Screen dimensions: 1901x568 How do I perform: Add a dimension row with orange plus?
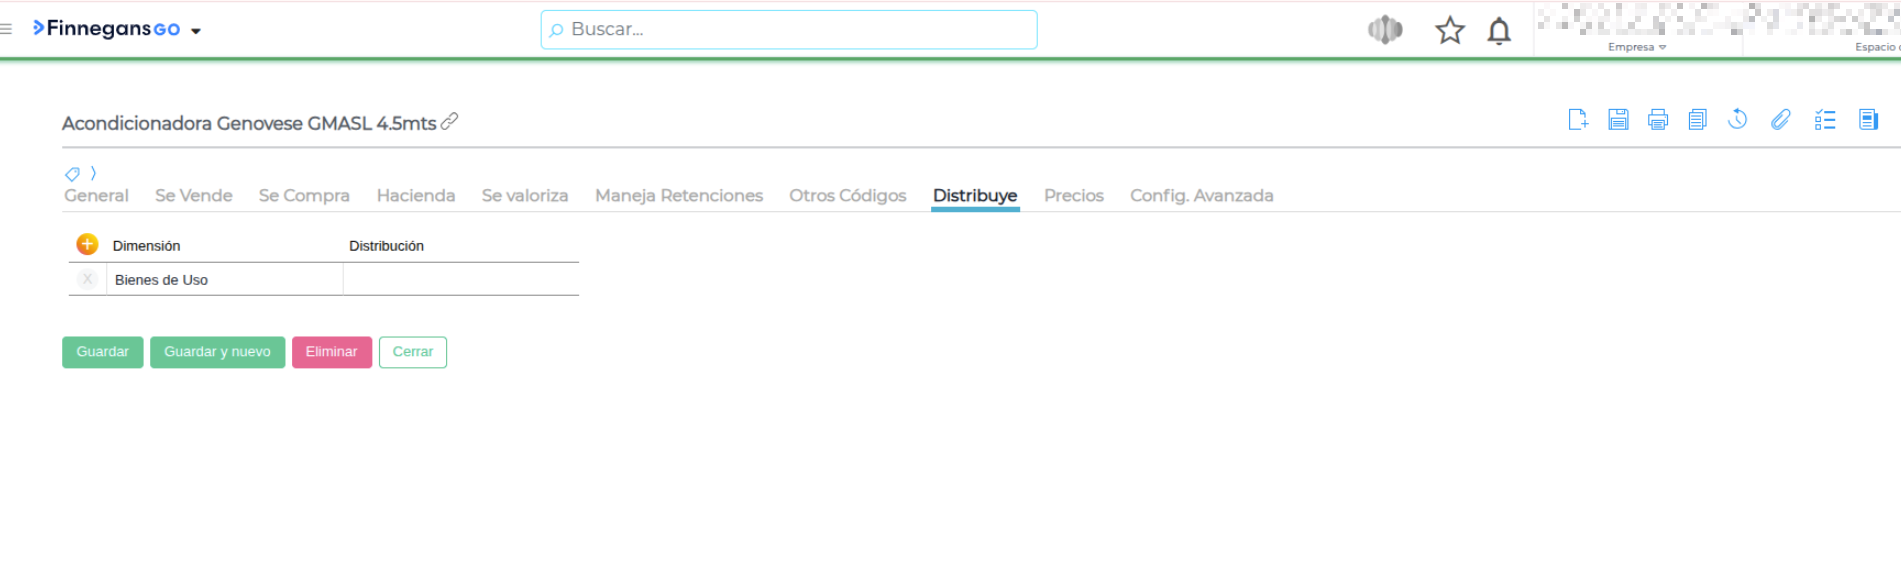click(x=87, y=244)
